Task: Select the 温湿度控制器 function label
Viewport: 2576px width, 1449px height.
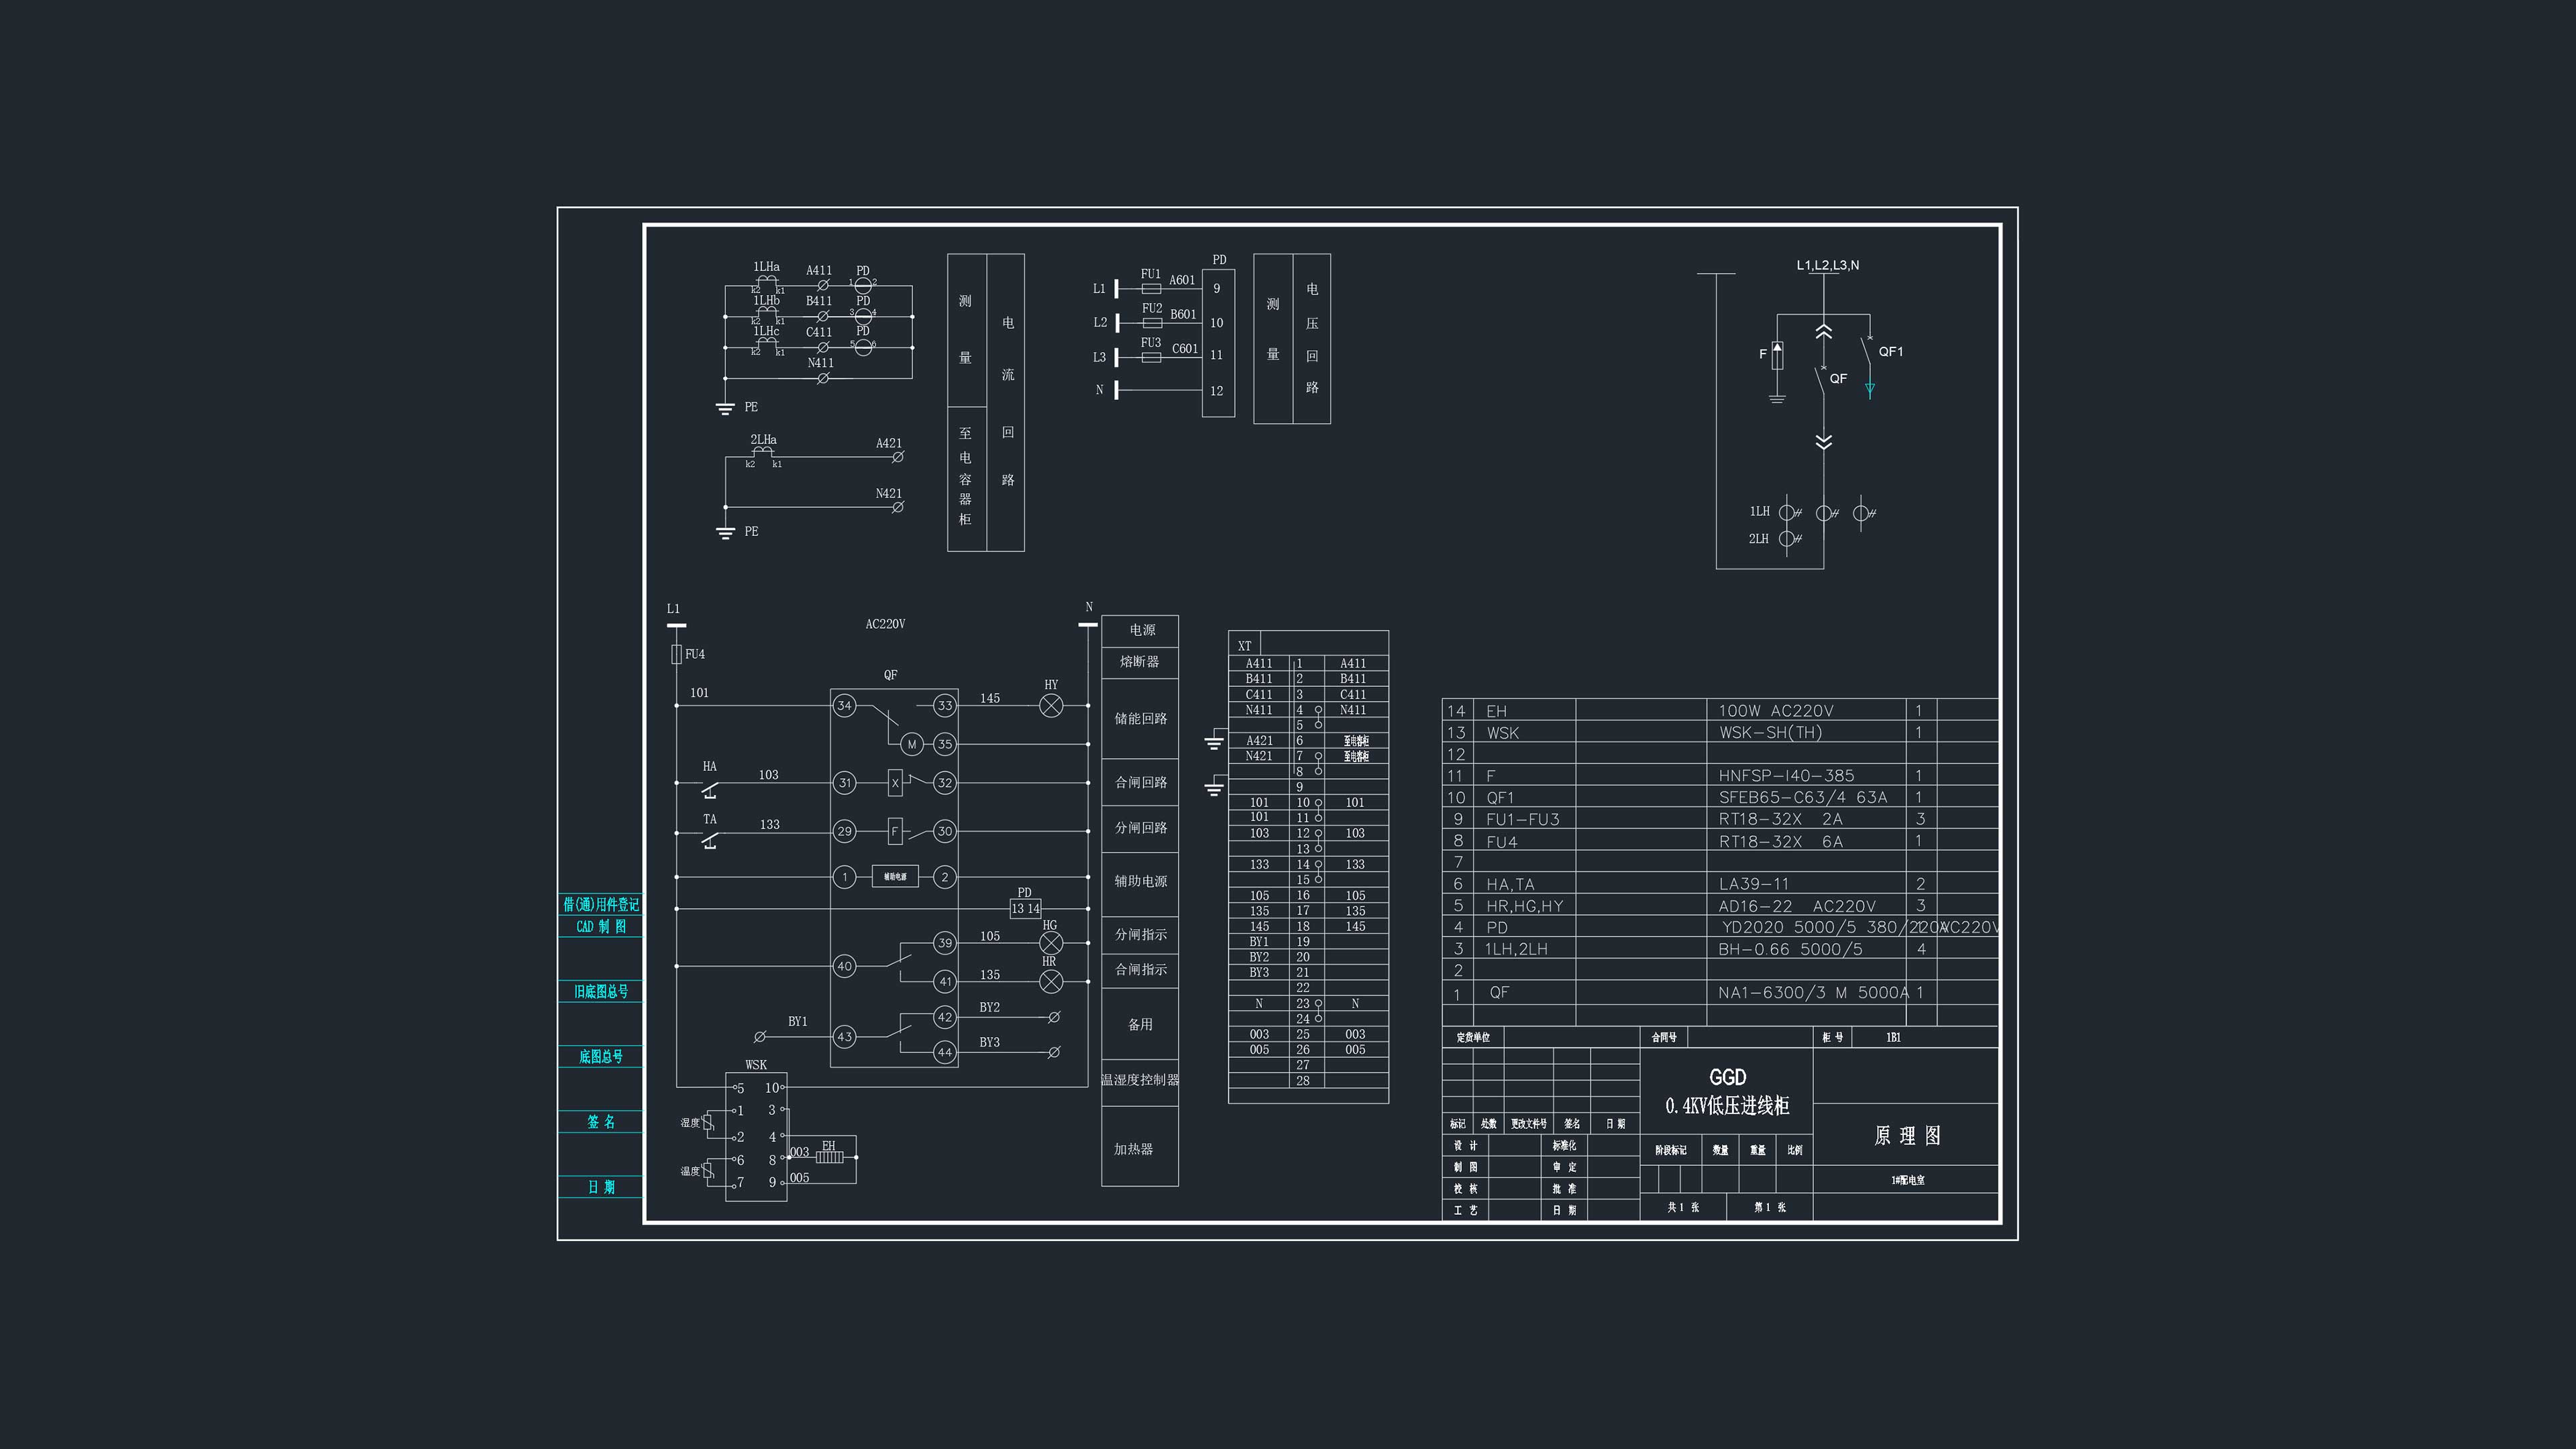Action: [1140, 1080]
